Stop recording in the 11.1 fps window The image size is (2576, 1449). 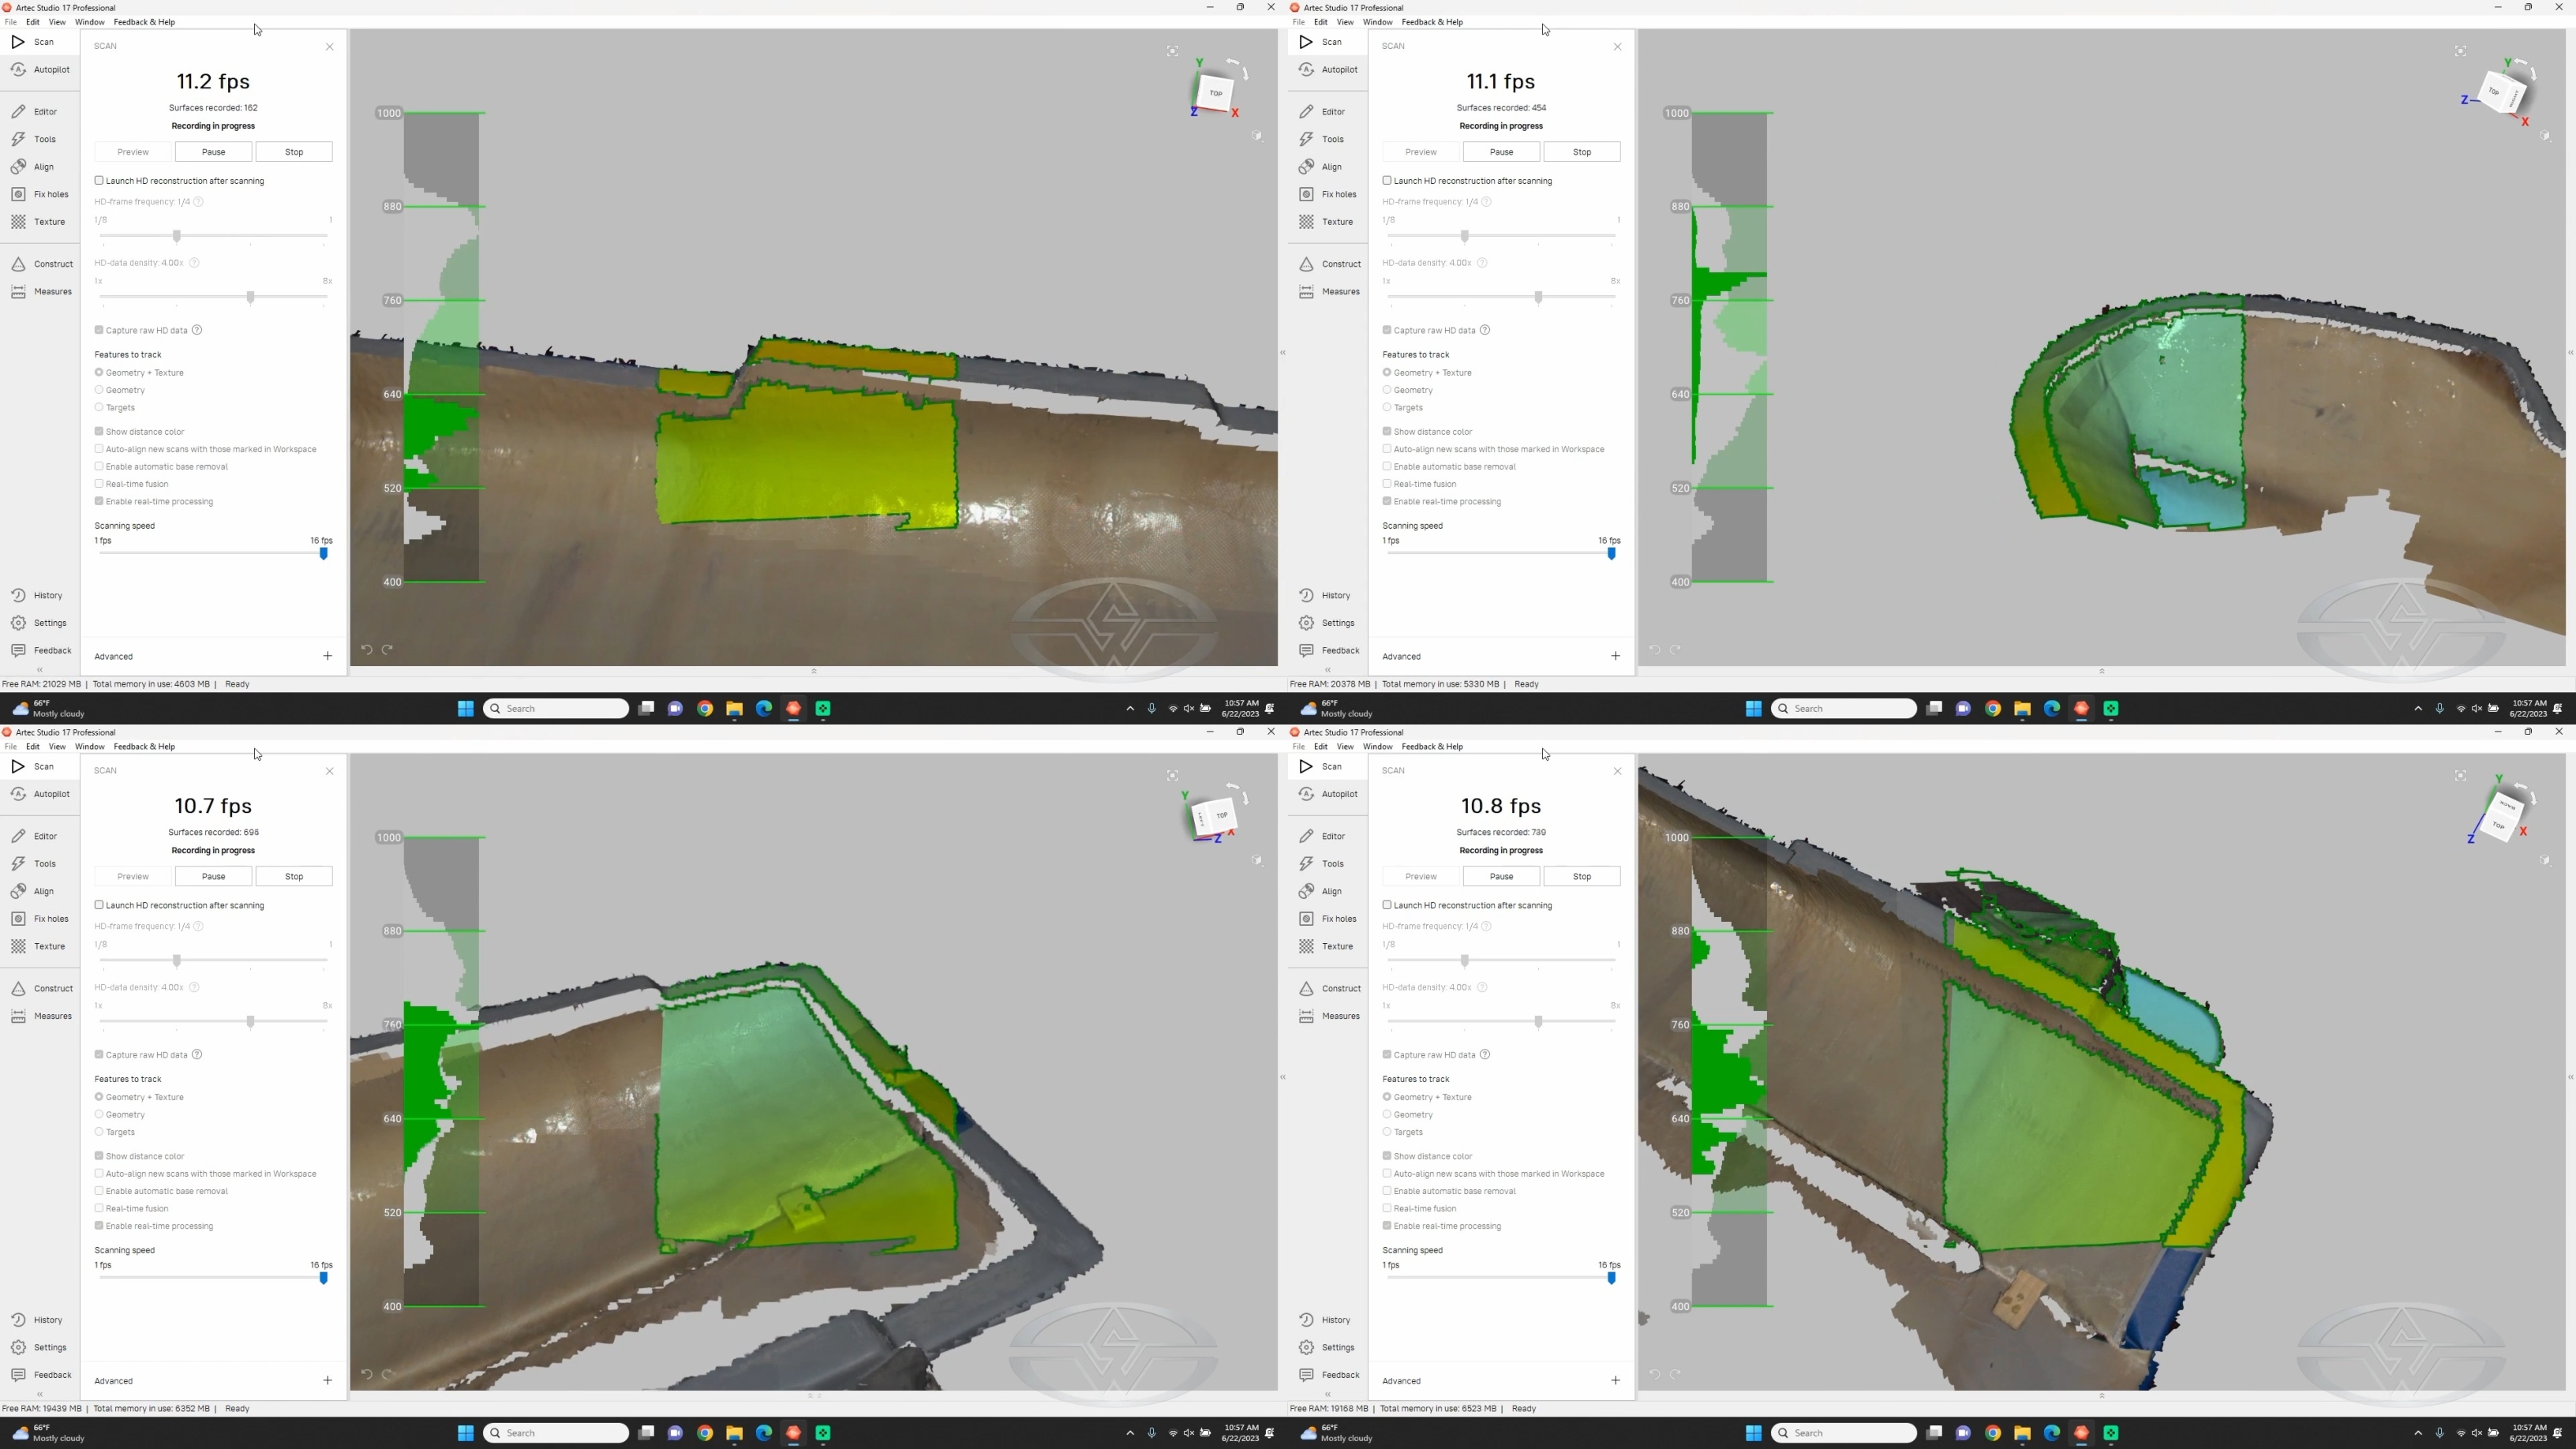coord(1582,152)
